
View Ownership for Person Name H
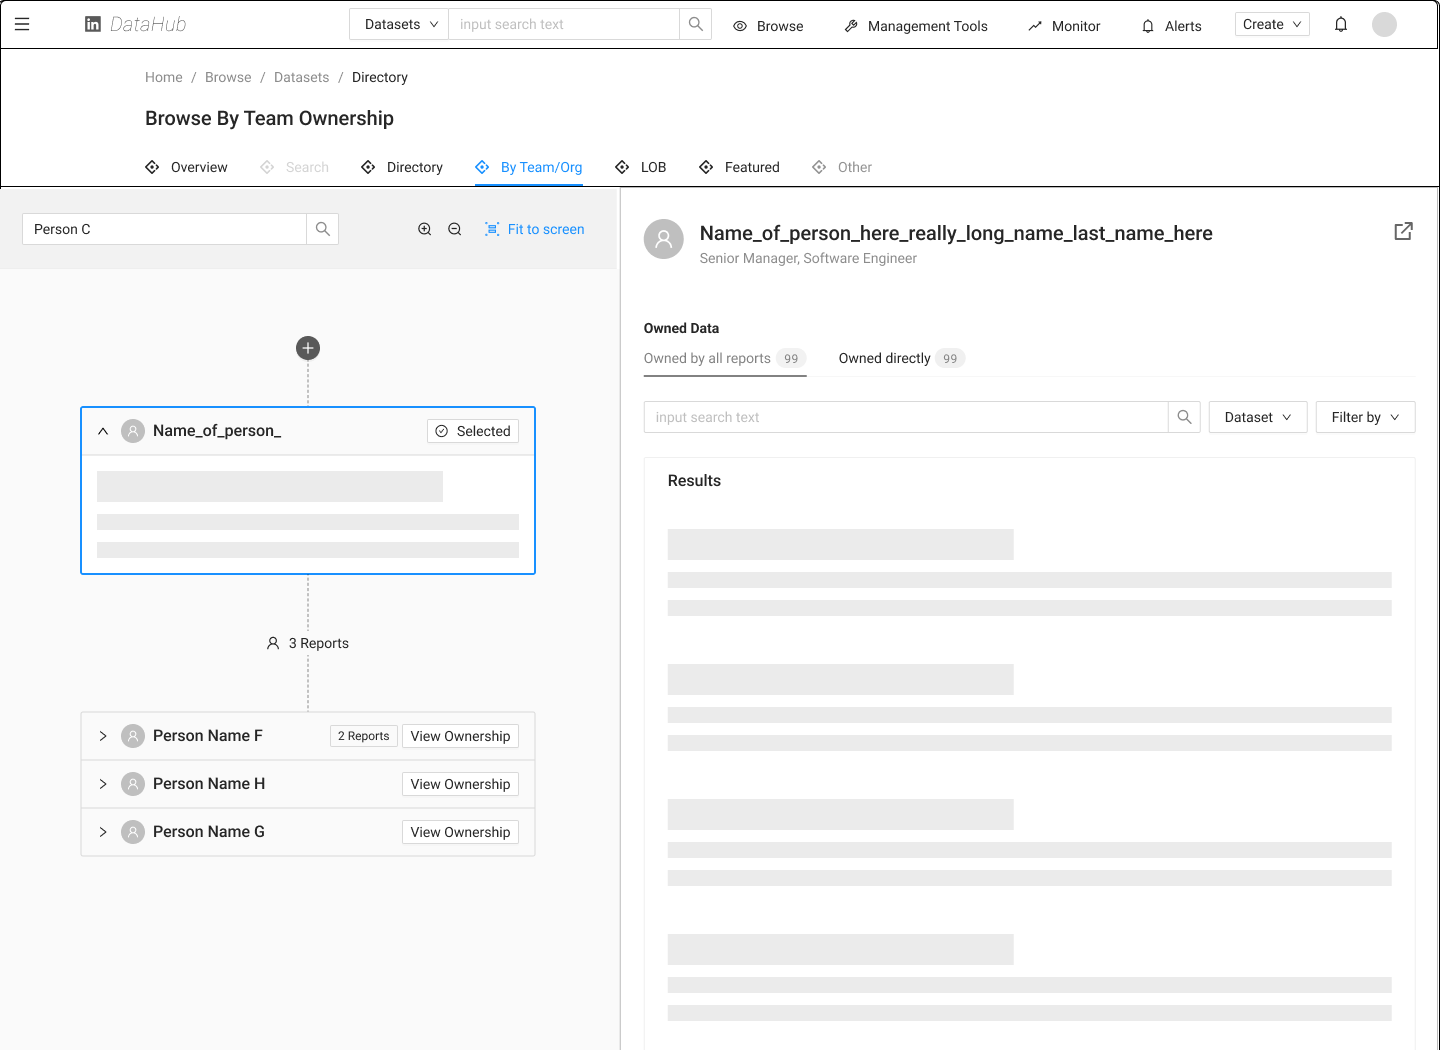point(460,784)
